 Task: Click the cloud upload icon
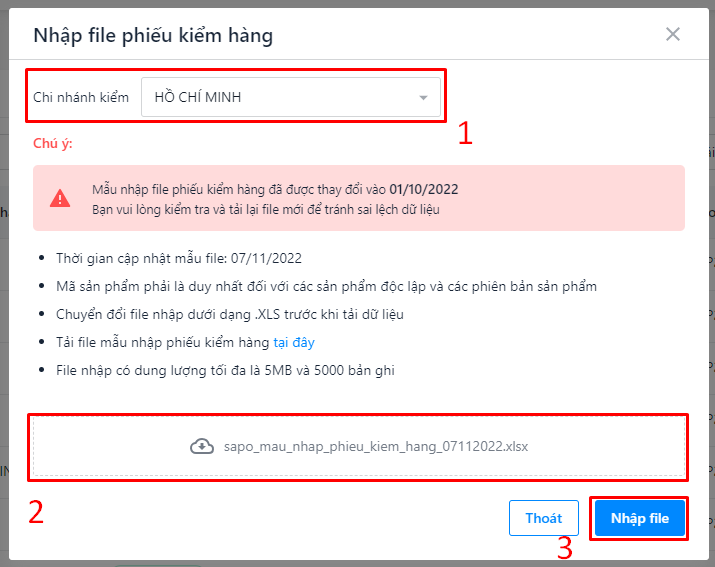(201, 446)
